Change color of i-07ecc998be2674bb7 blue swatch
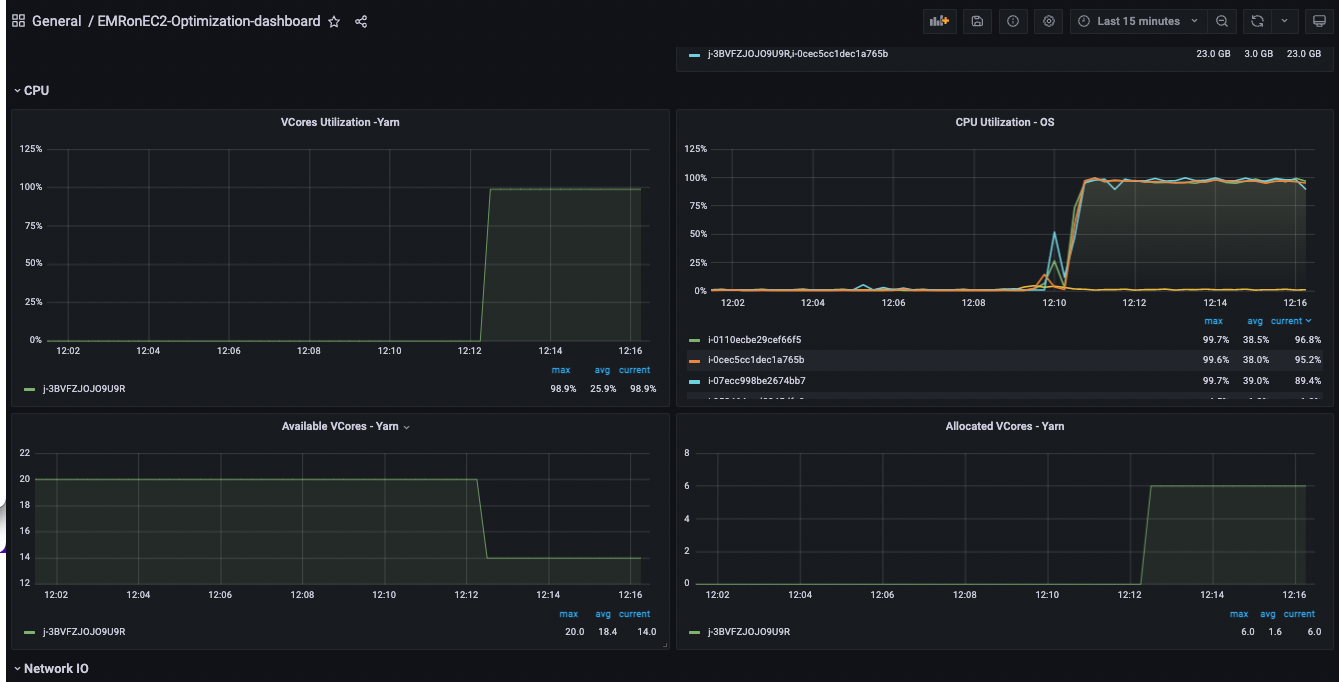 [694, 381]
